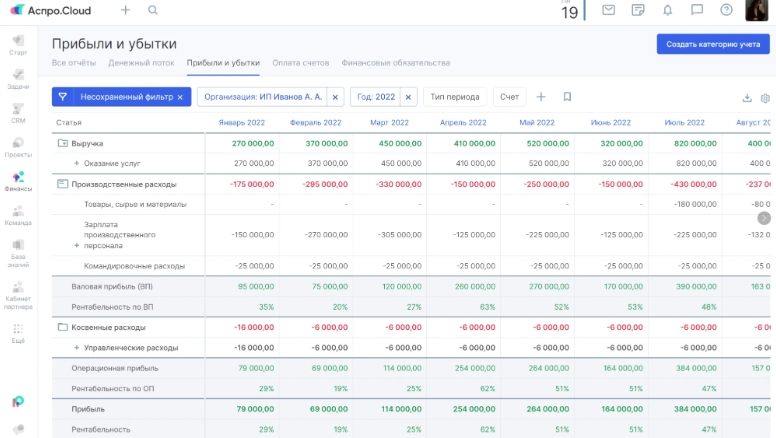Image resolution: width=776 pixels, height=438 pixels.
Task: Open table settings gear icon
Action: pyautogui.click(x=765, y=98)
